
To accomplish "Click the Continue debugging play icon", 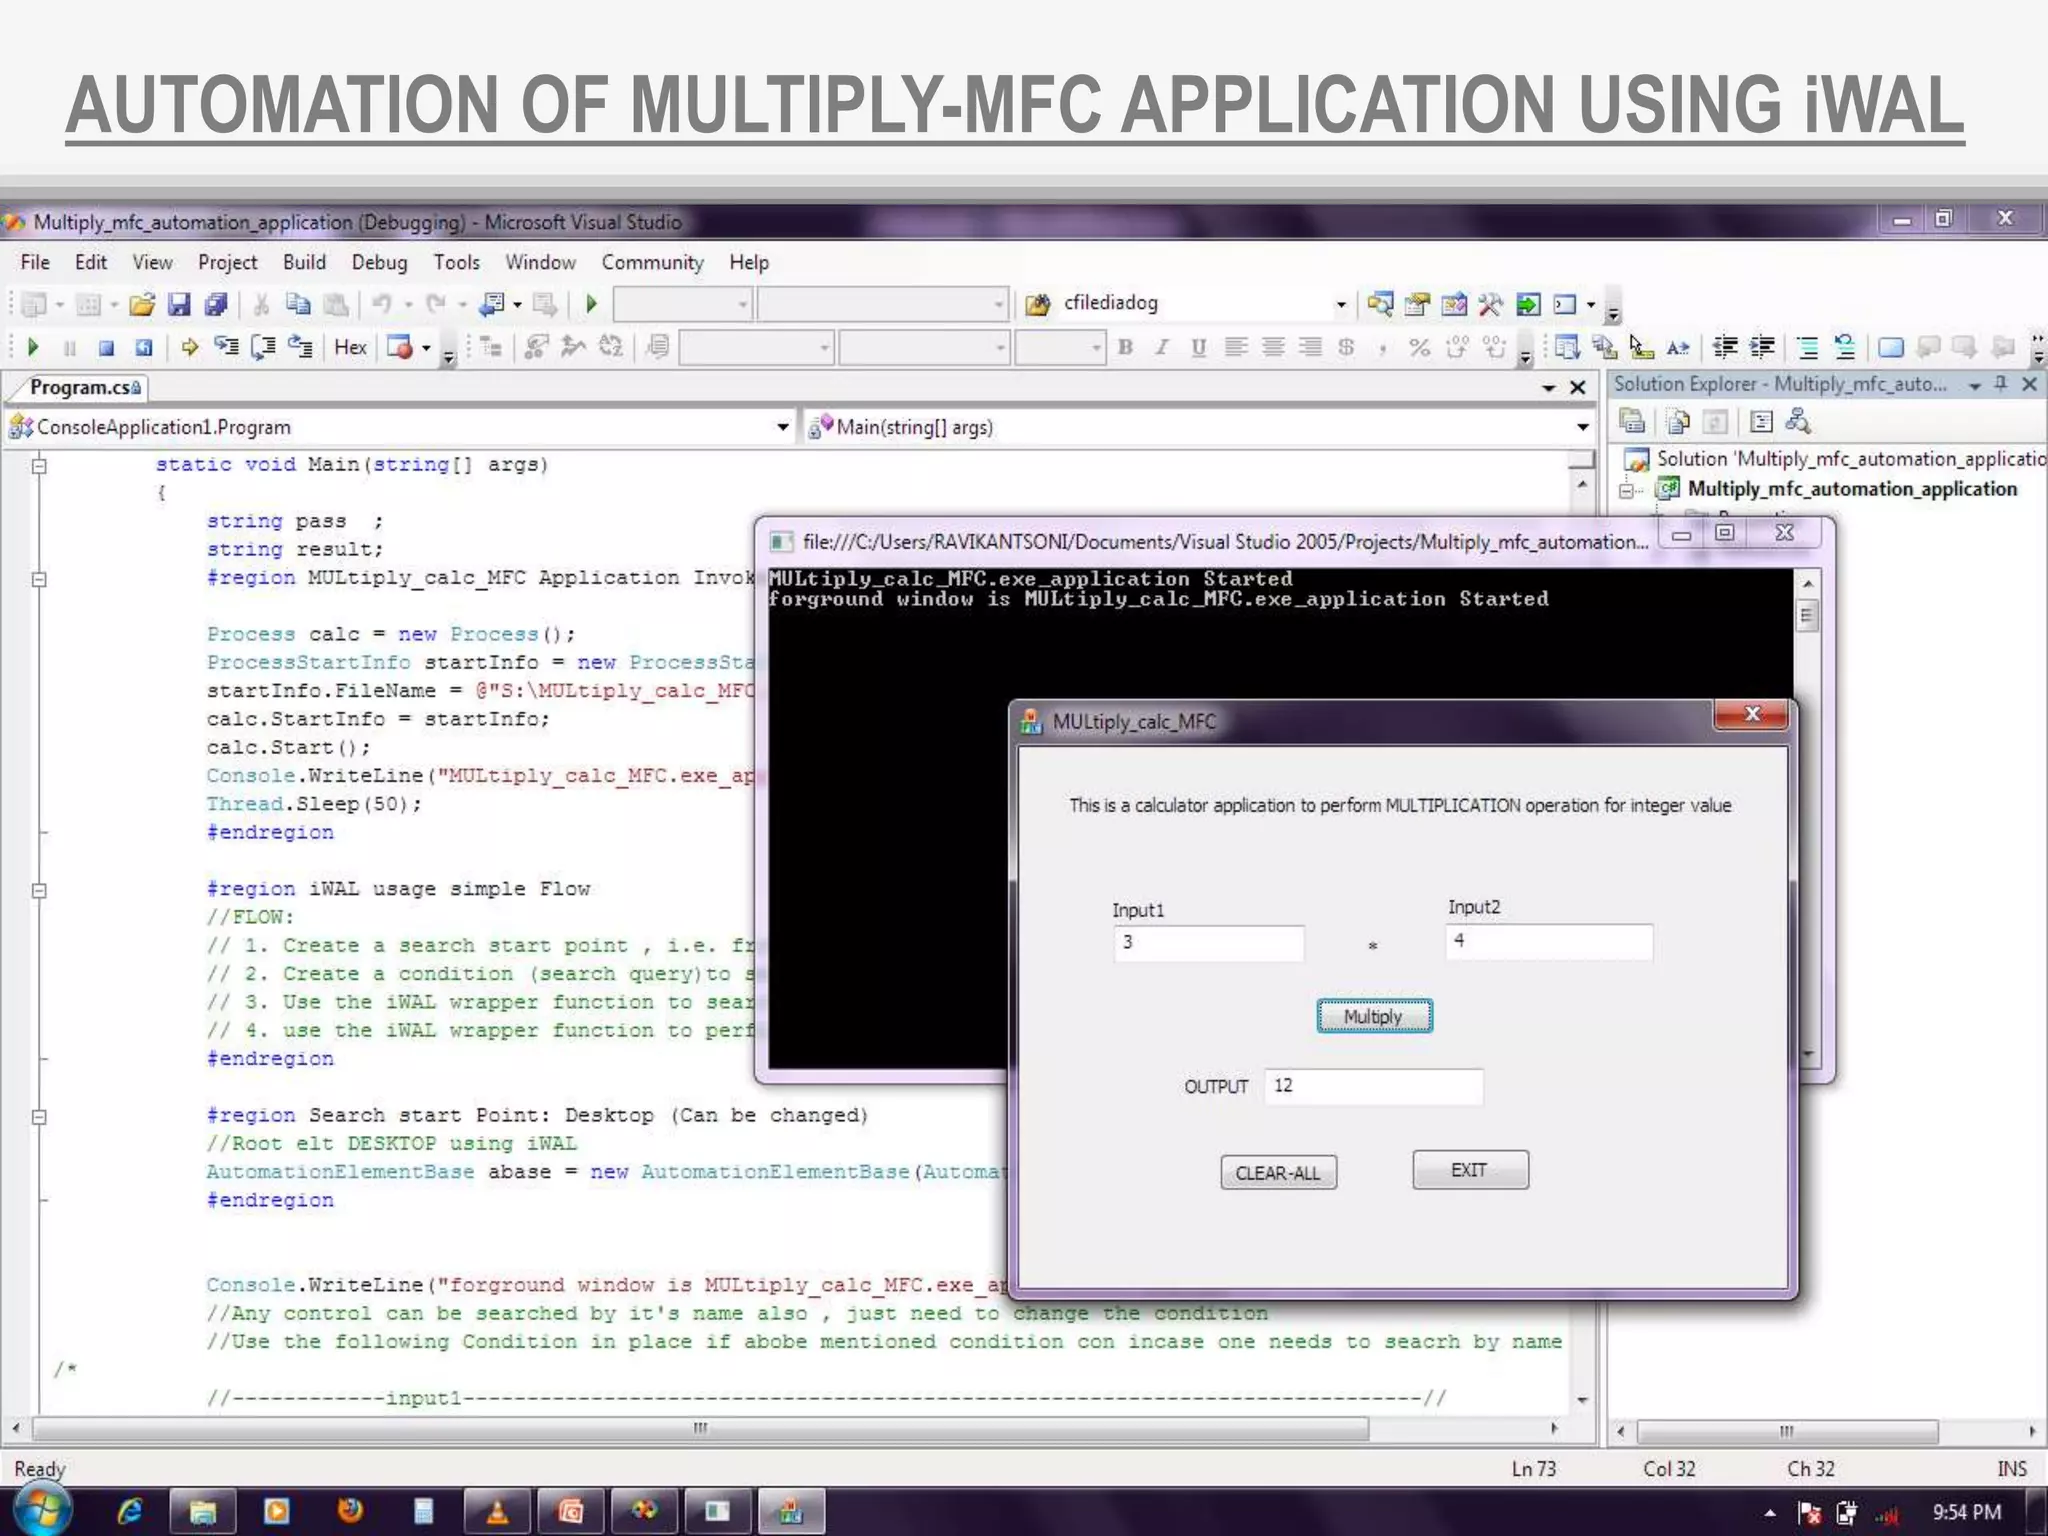I will click(x=33, y=348).
